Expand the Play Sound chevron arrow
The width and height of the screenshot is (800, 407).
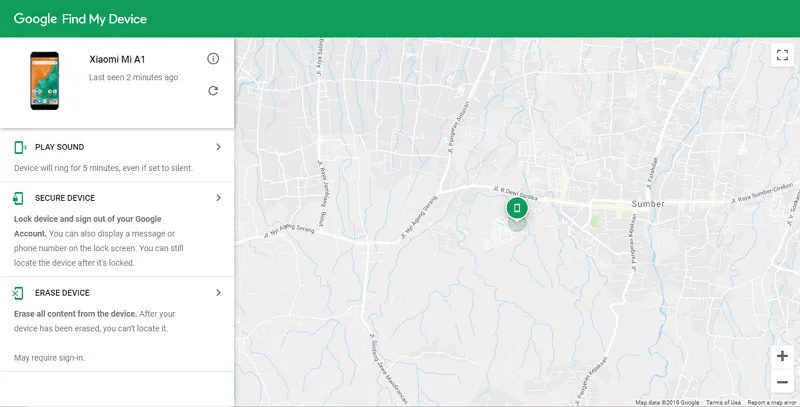pos(218,147)
